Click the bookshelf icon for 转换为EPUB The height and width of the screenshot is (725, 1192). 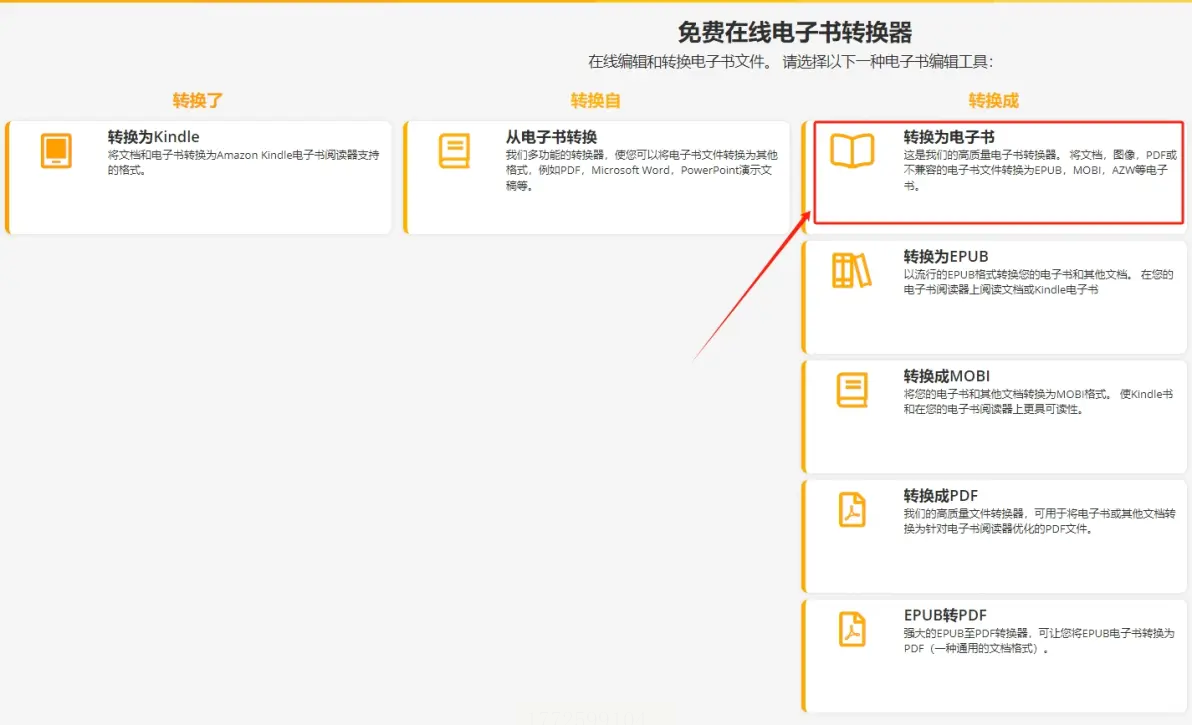(851, 271)
